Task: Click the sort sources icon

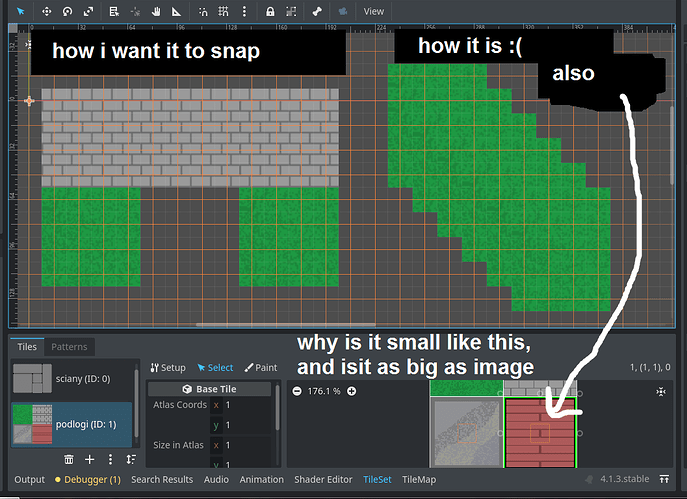Action: pos(131,459)
